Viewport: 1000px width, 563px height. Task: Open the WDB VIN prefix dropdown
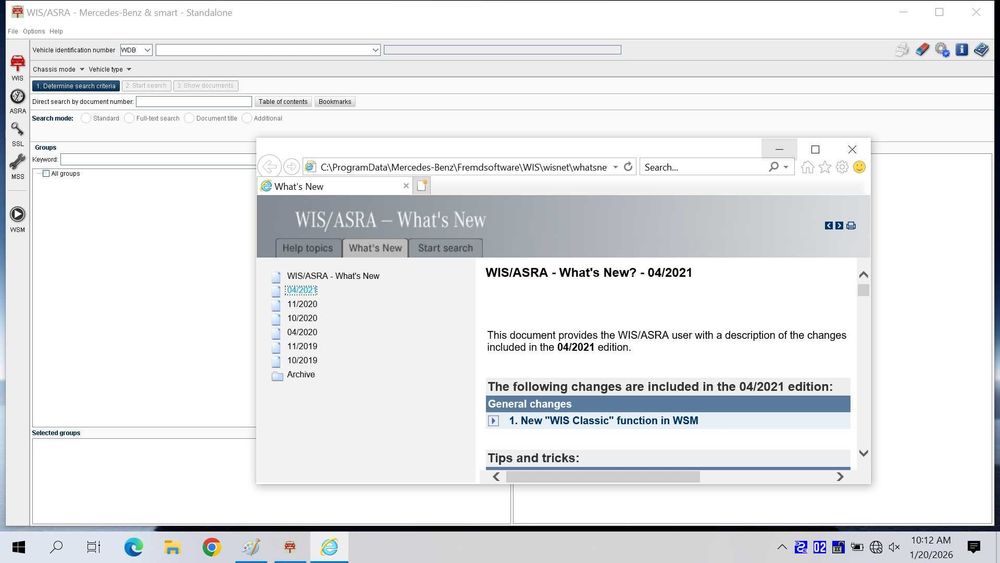(136, 50)
